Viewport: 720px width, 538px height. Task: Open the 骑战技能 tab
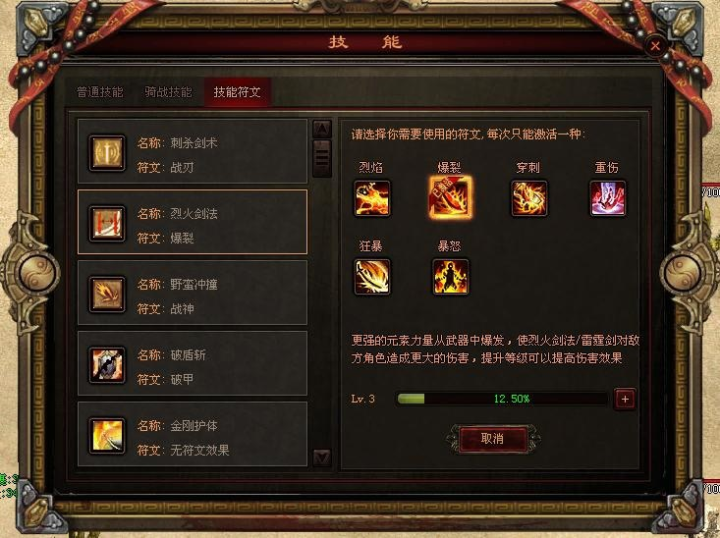168,92
